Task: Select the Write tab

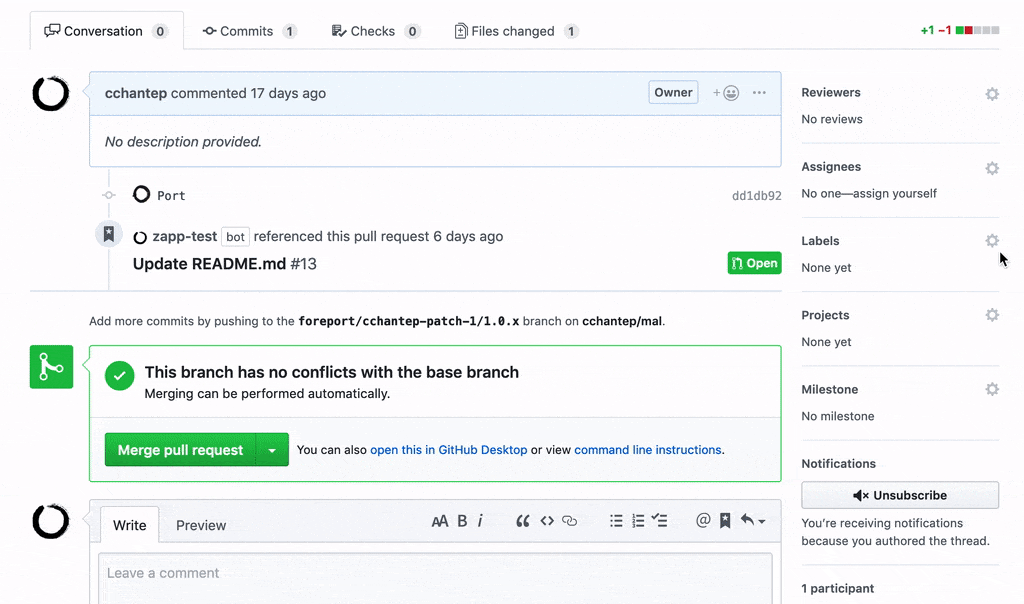Action: click(x=129, y=525)
